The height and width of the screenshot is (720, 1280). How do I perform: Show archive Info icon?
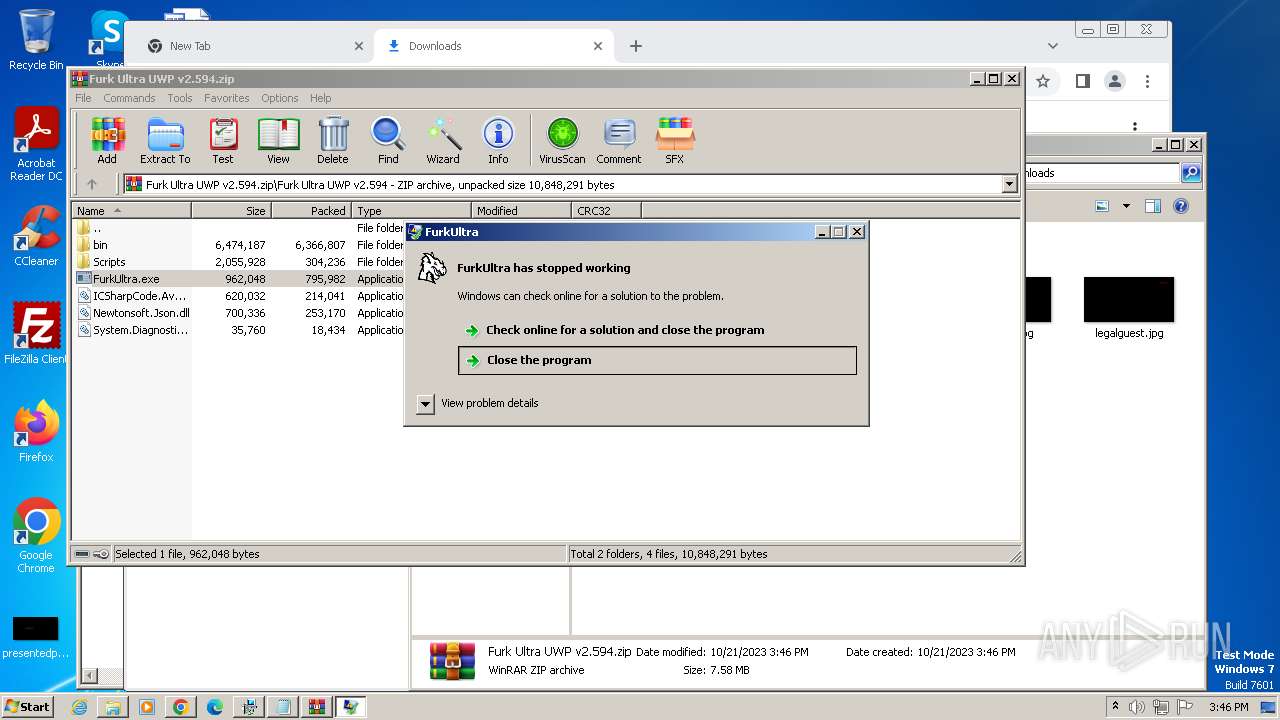(x=498, y=141)
